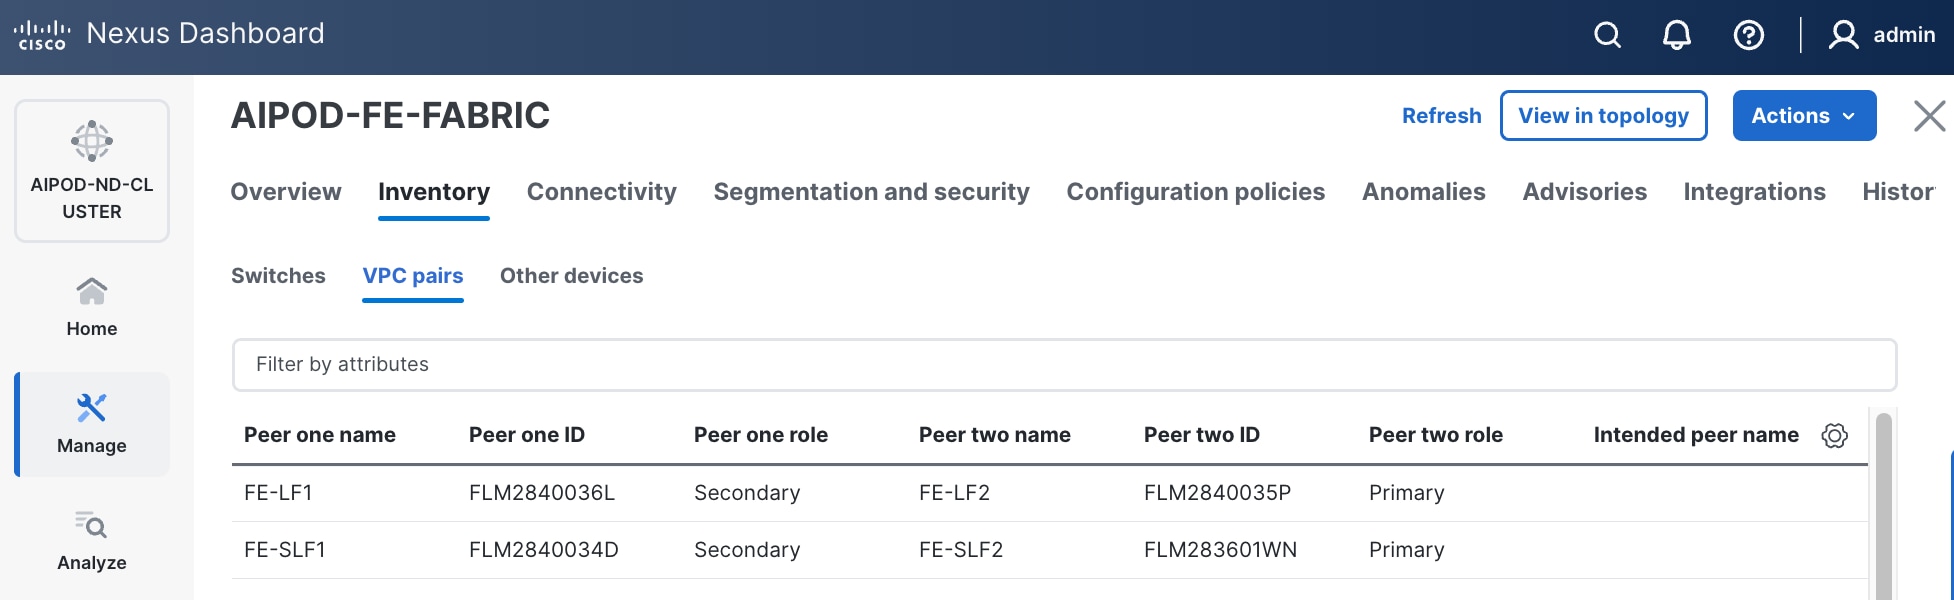
Task: Open the Anomalies tab
Action: point(1424,192)
